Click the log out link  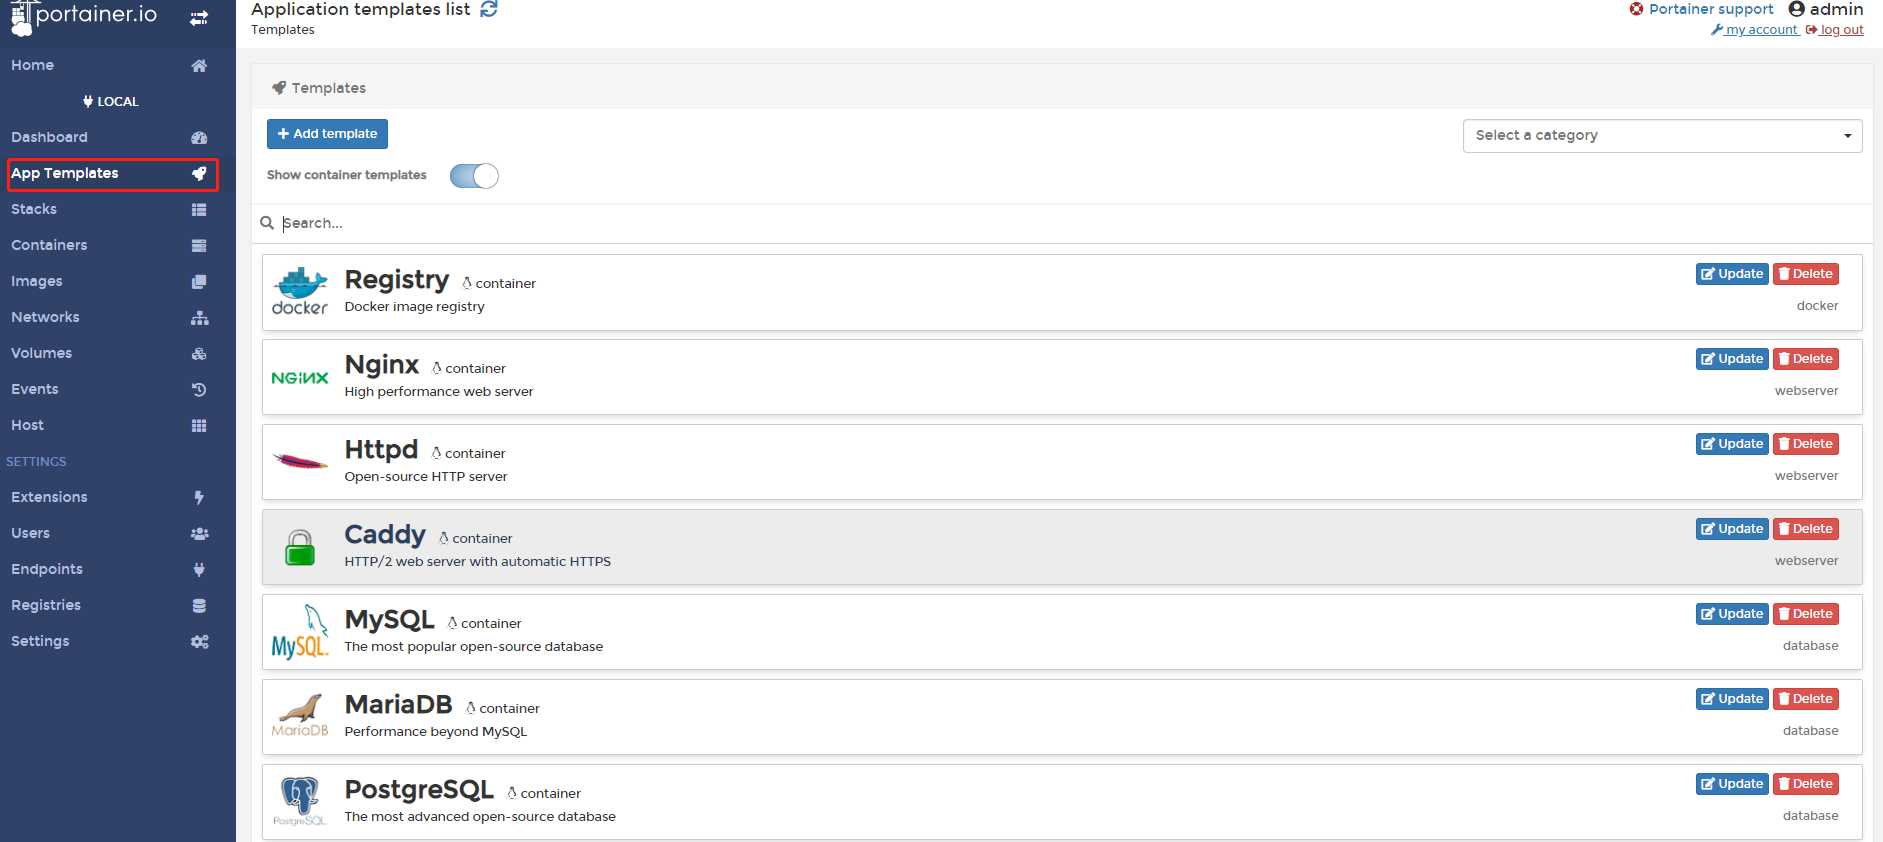(1835, 30)
